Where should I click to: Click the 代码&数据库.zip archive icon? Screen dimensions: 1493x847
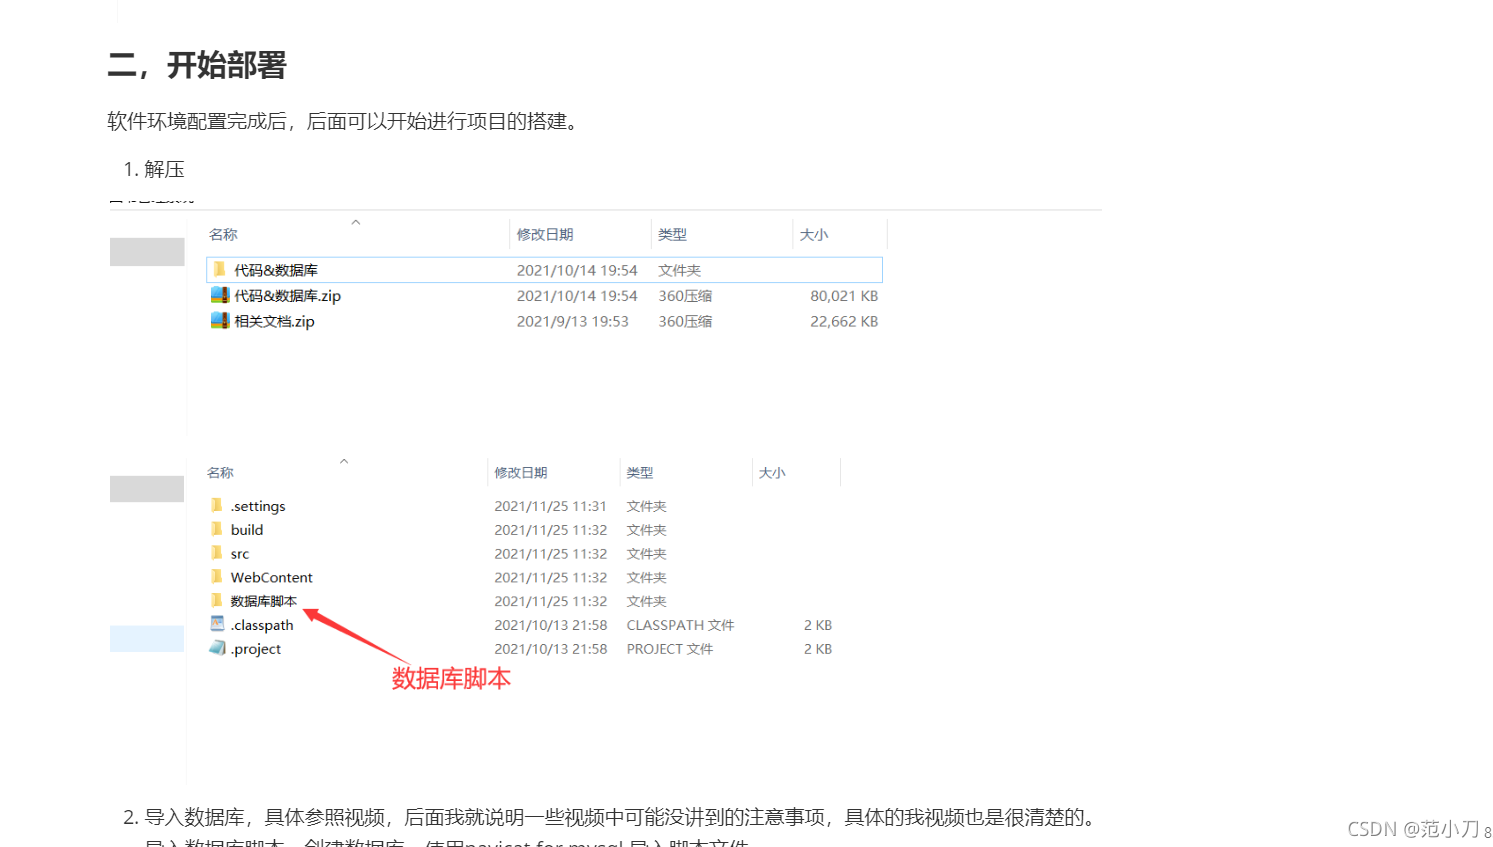click(220, 295)
